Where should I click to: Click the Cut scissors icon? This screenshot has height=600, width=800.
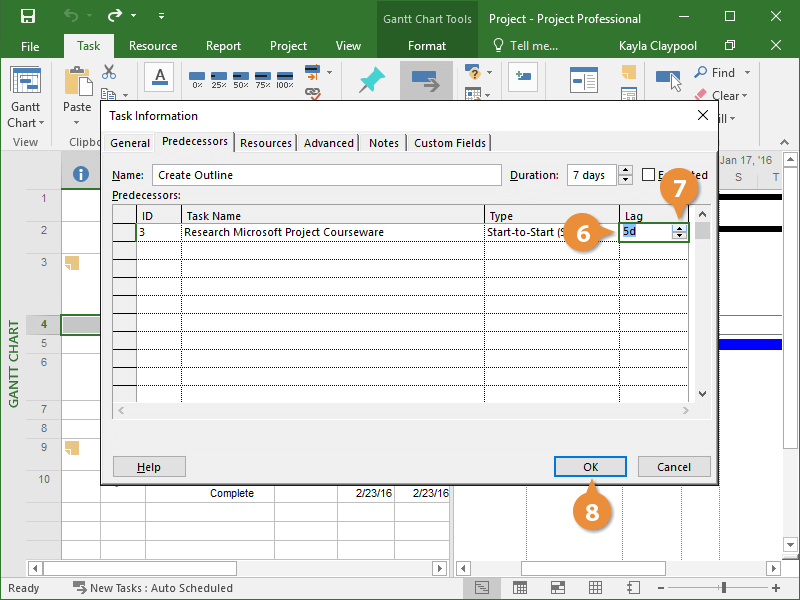coord(109,73)
